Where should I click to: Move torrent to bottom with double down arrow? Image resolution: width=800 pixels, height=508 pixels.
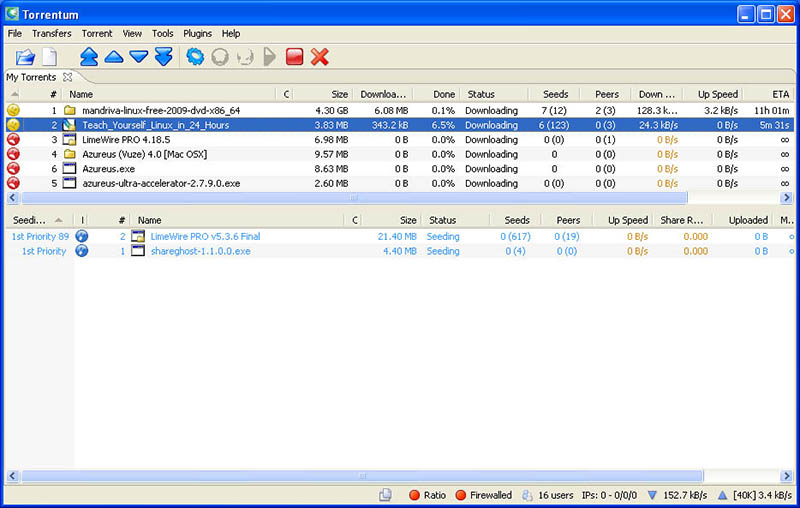tap(163, 57)
